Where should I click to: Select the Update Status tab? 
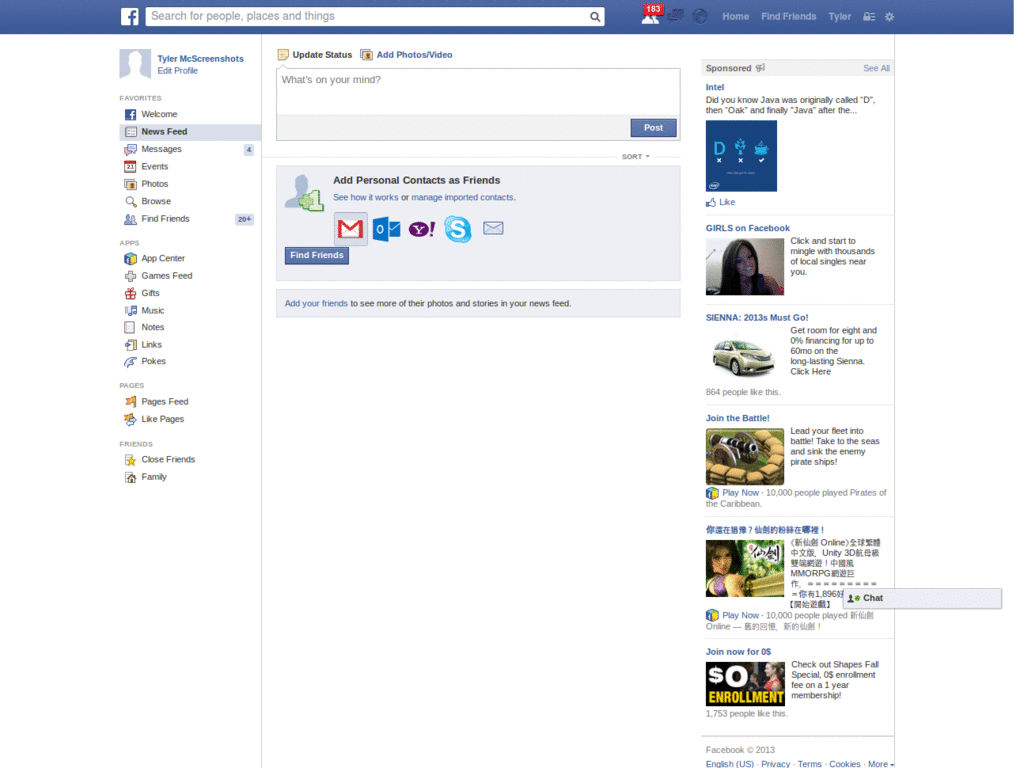click(x=315, y=55)
